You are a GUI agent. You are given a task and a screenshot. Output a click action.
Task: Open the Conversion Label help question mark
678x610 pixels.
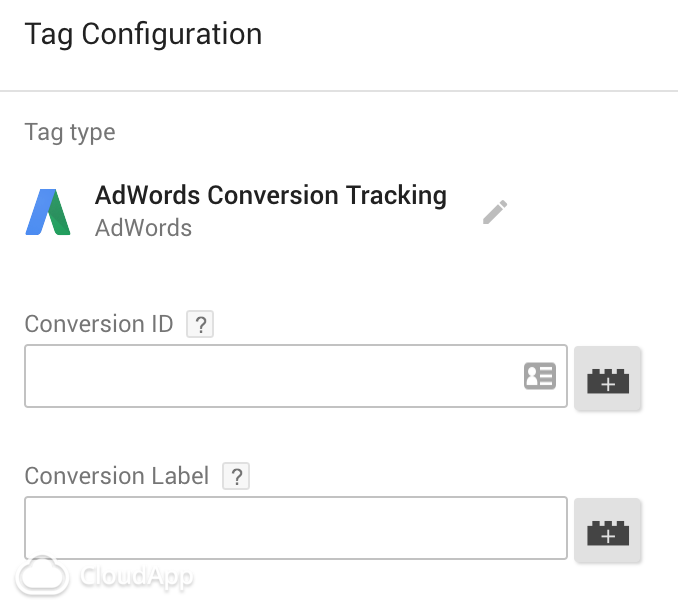tap(236, 476)
